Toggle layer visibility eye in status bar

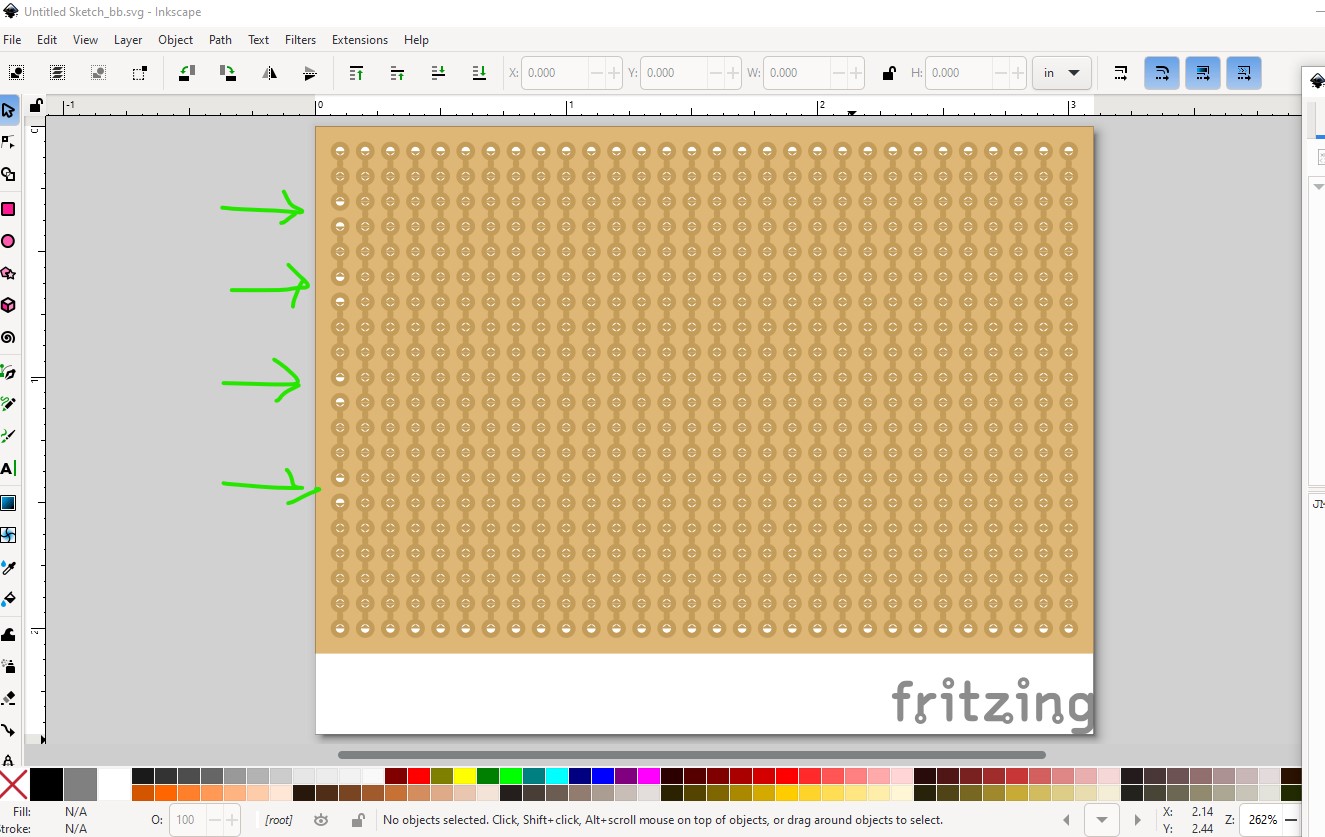pos(321,820)
